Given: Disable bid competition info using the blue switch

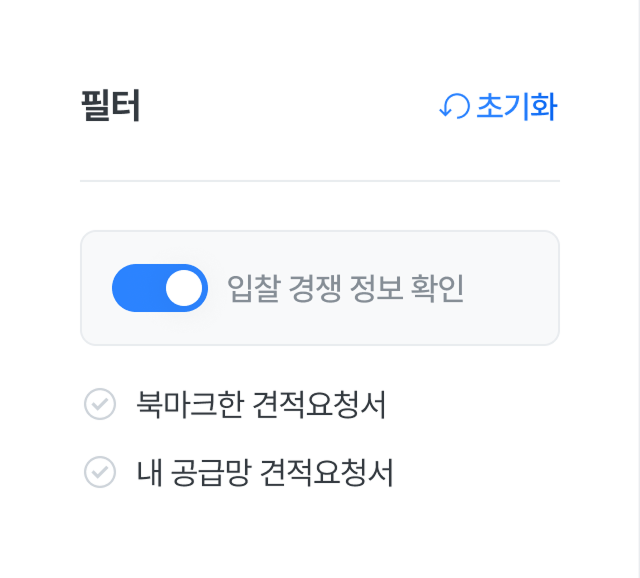Looking at the screenshot, I should click(160, 288).
